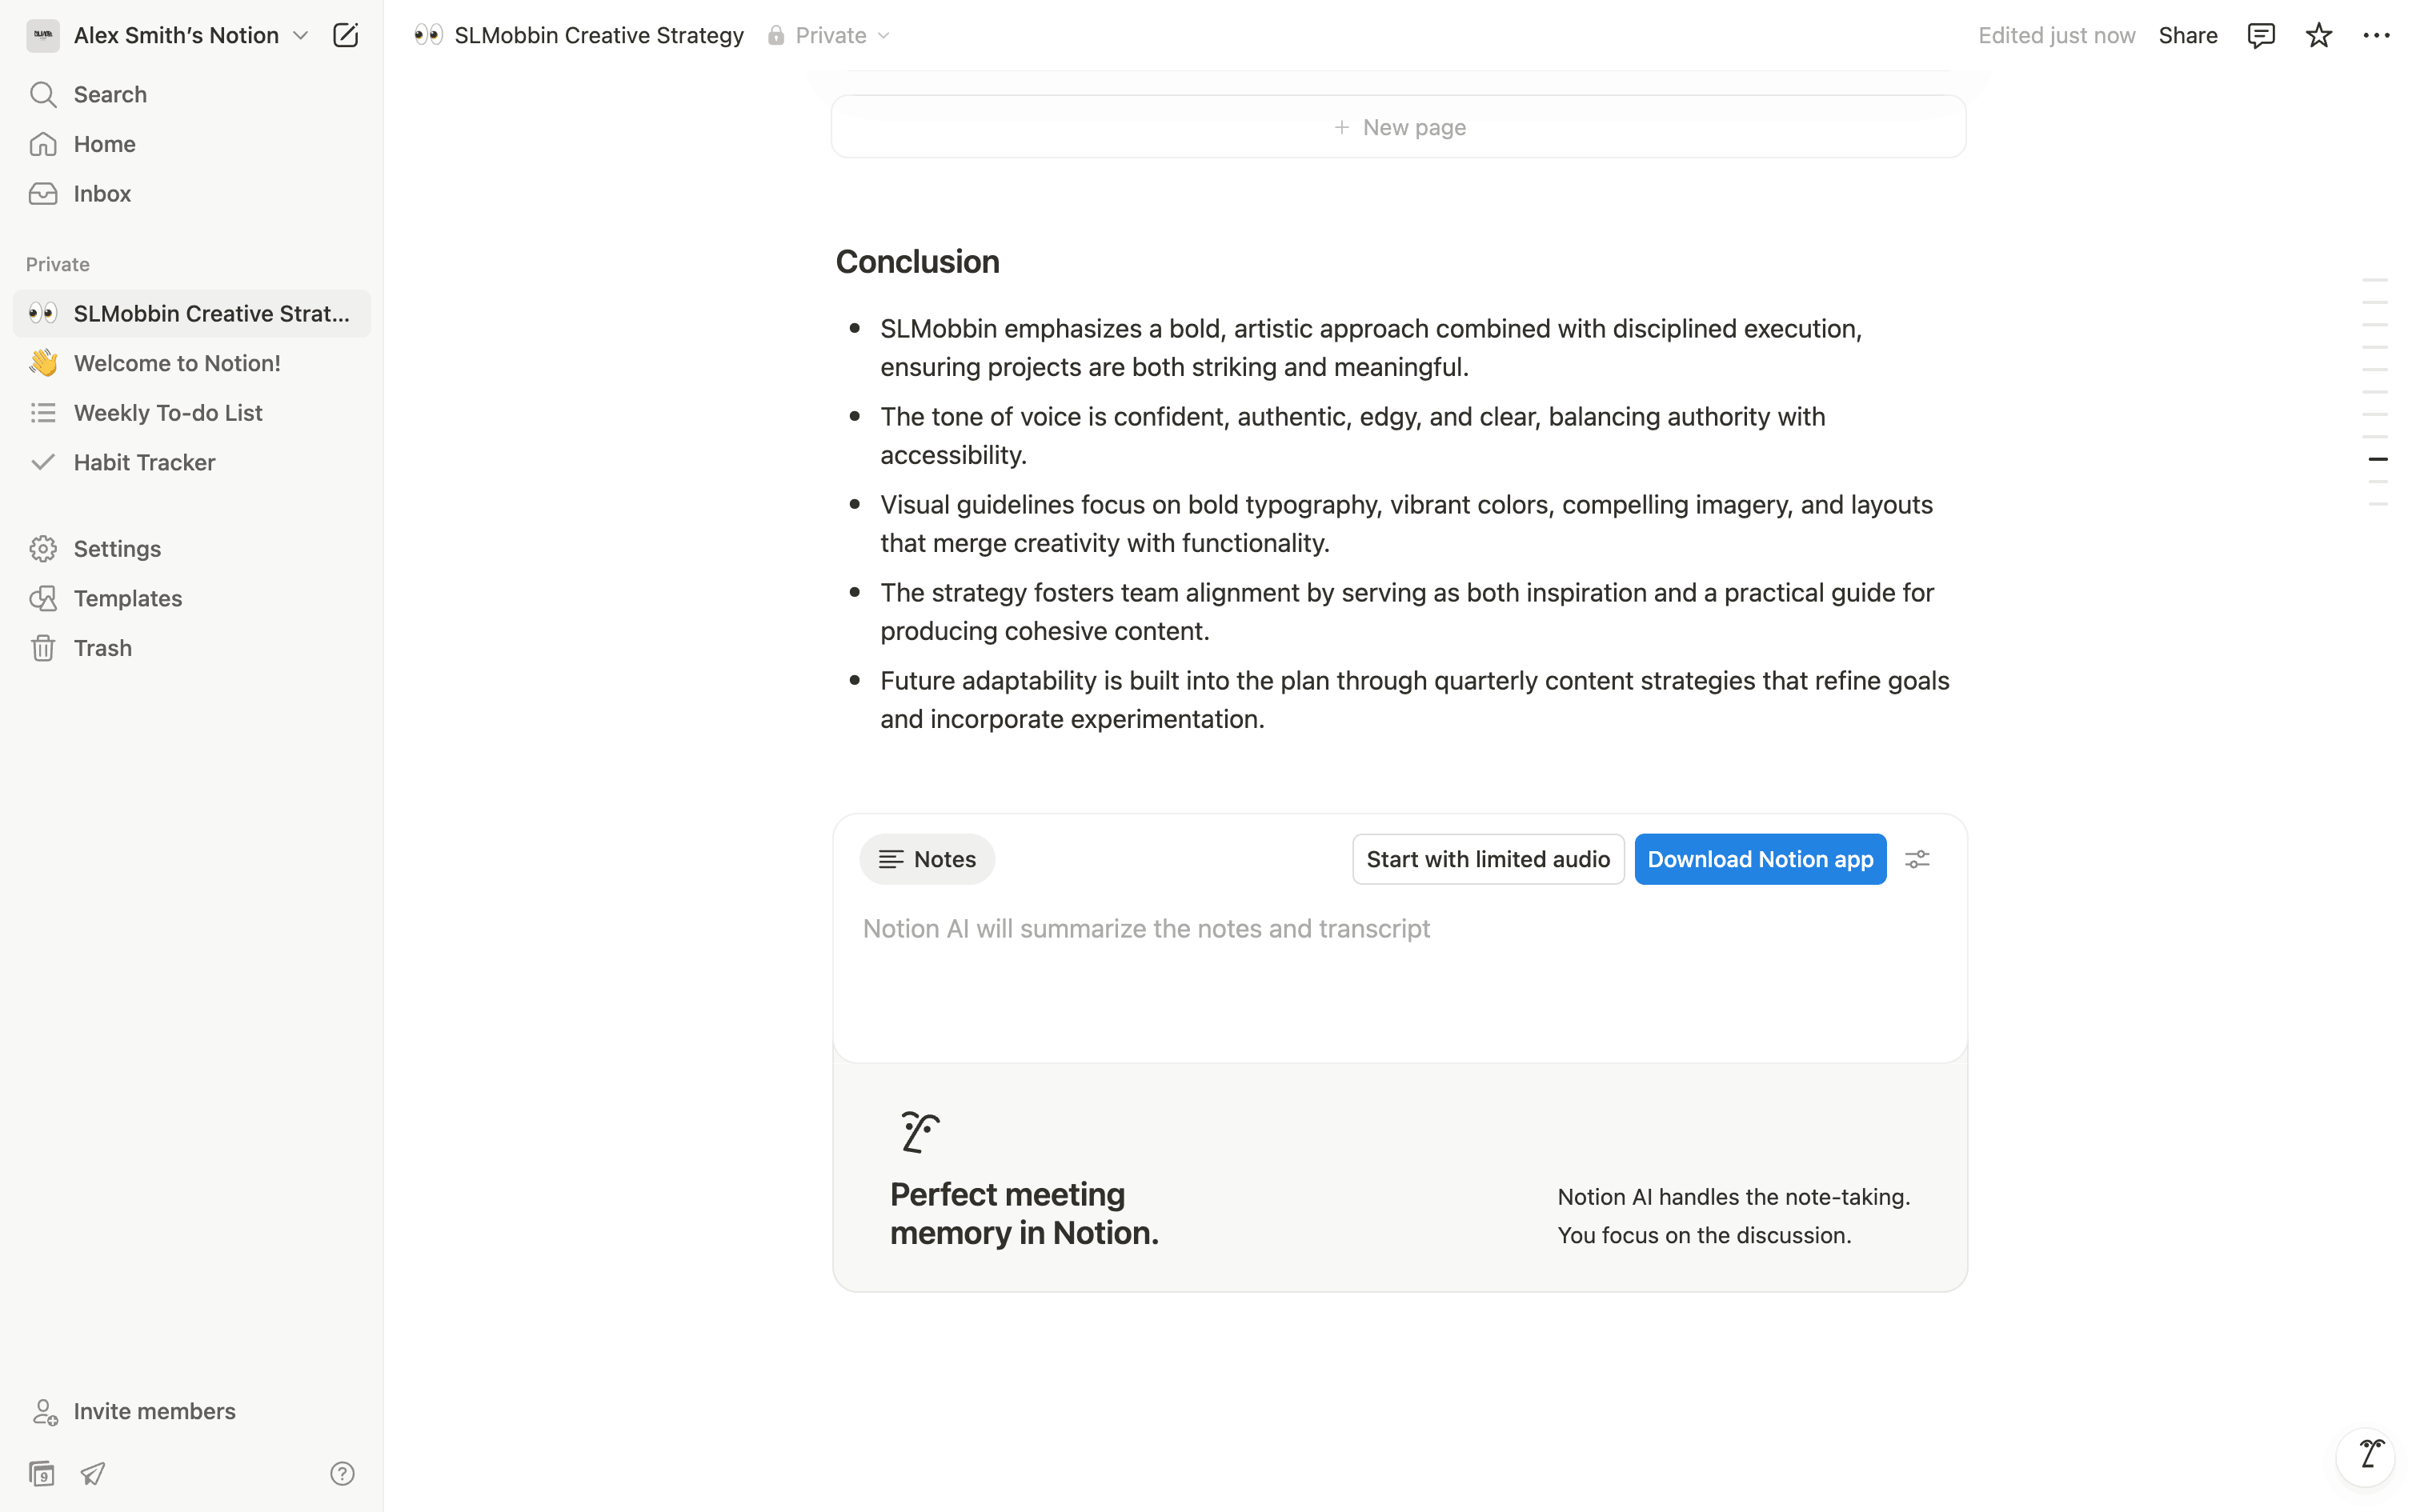Open the three-dot page options menu
Screen dimensions: 2420x1512
pyautogui.click(x=2376, y=36)
